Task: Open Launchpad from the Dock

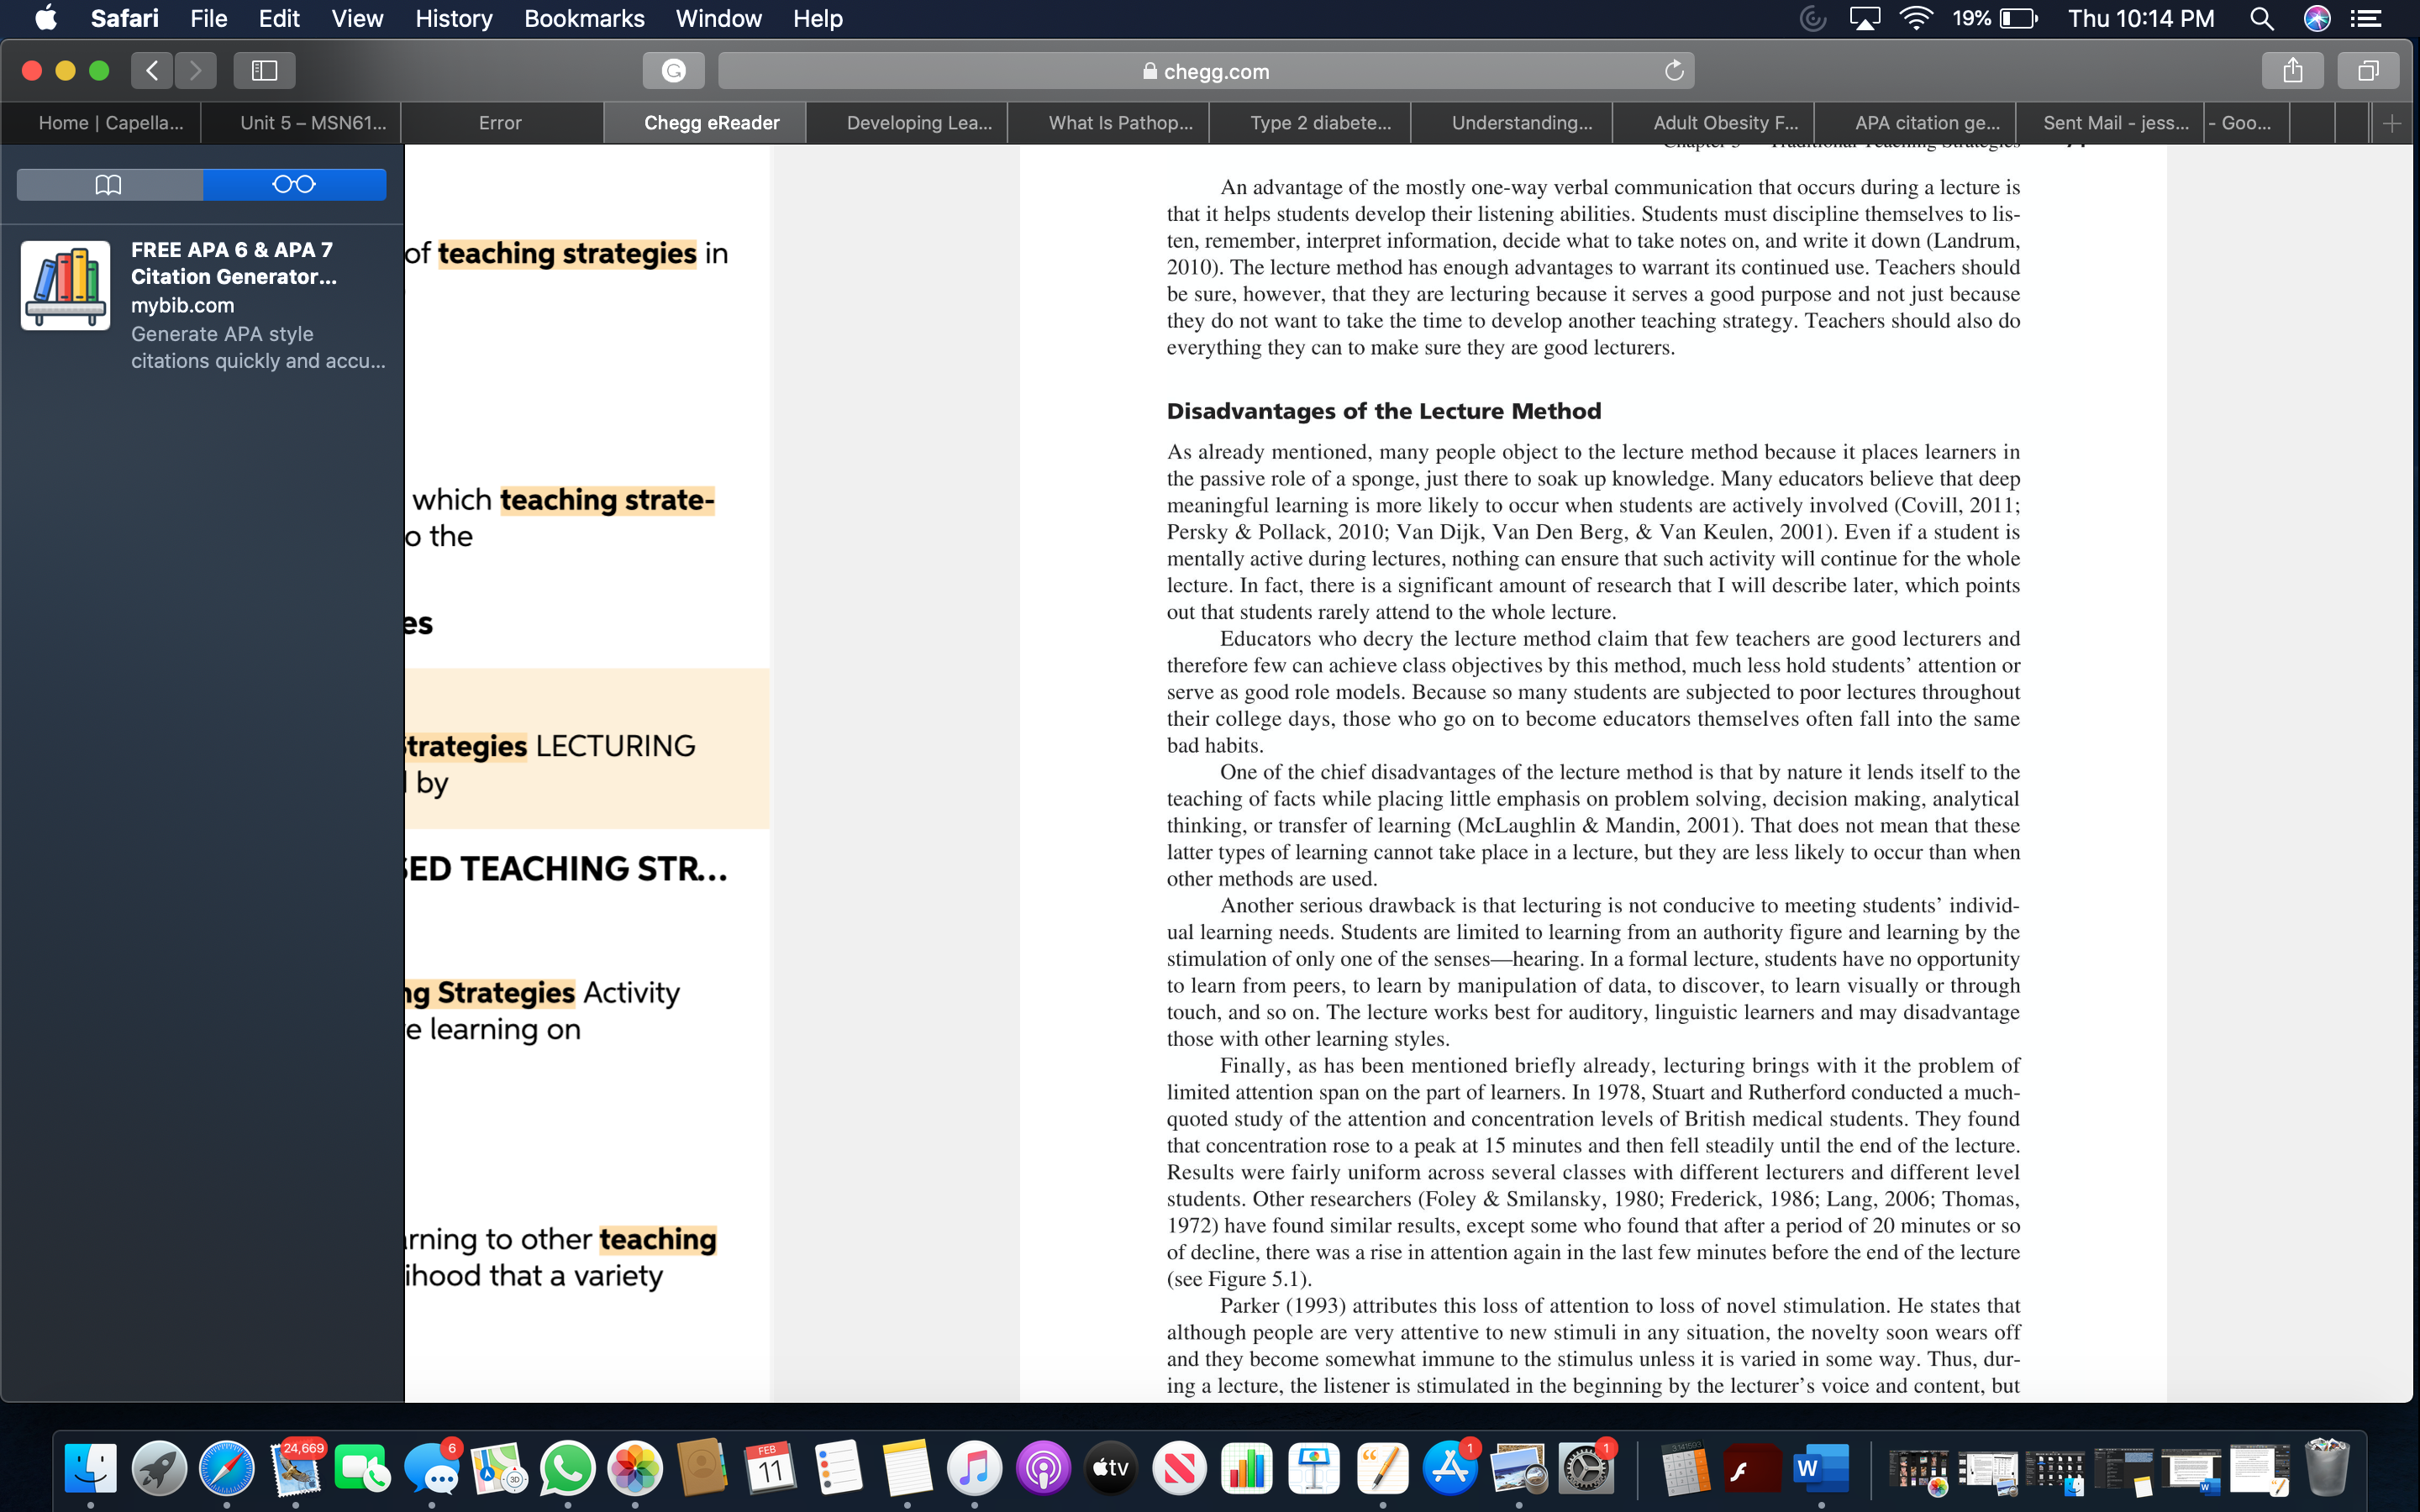Action: 159,1468
